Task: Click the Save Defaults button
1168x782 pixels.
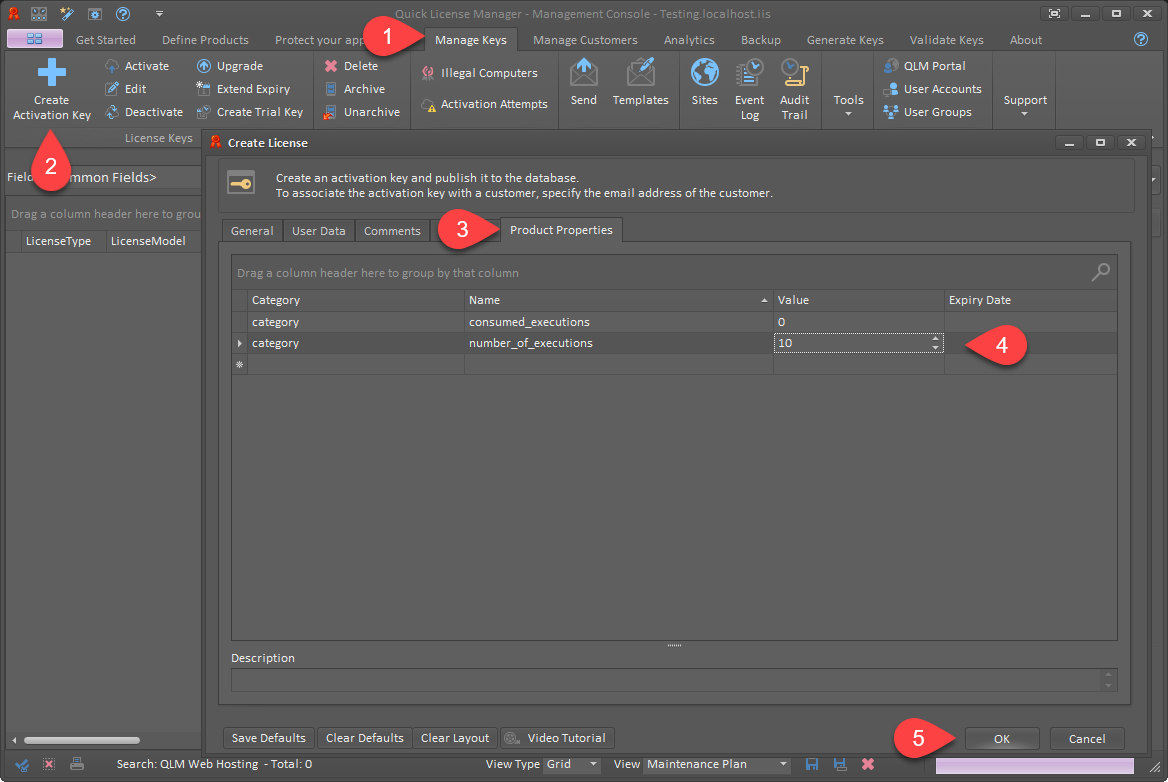Action: [268, 738]
